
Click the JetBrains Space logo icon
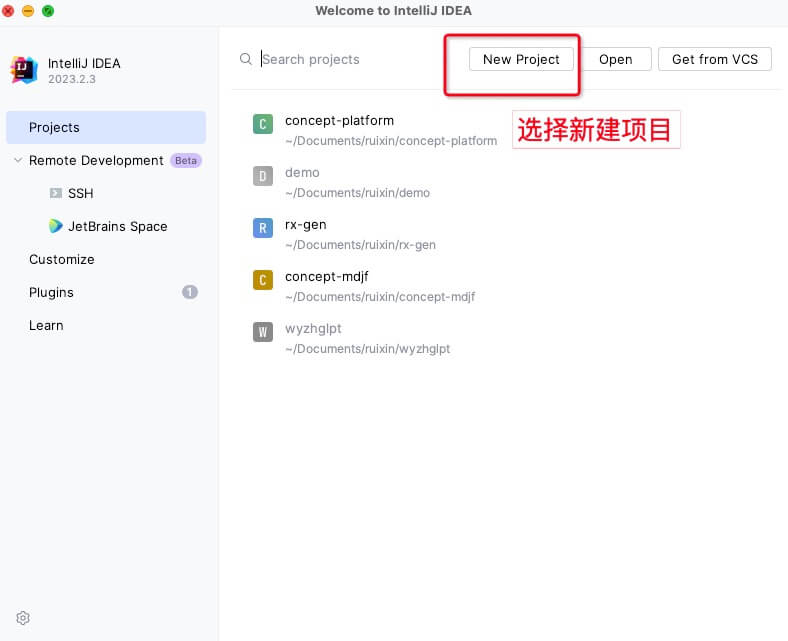tap(56, 226)
